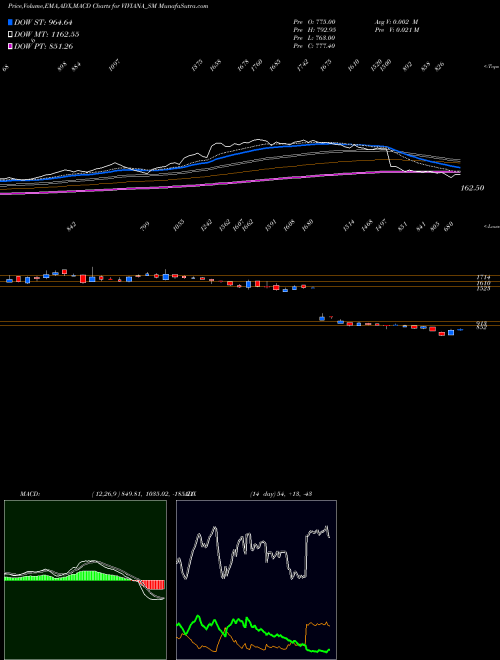
Task: Click the 842 label in the lows row
Action: pyautogui.click(x=73, y=227)
